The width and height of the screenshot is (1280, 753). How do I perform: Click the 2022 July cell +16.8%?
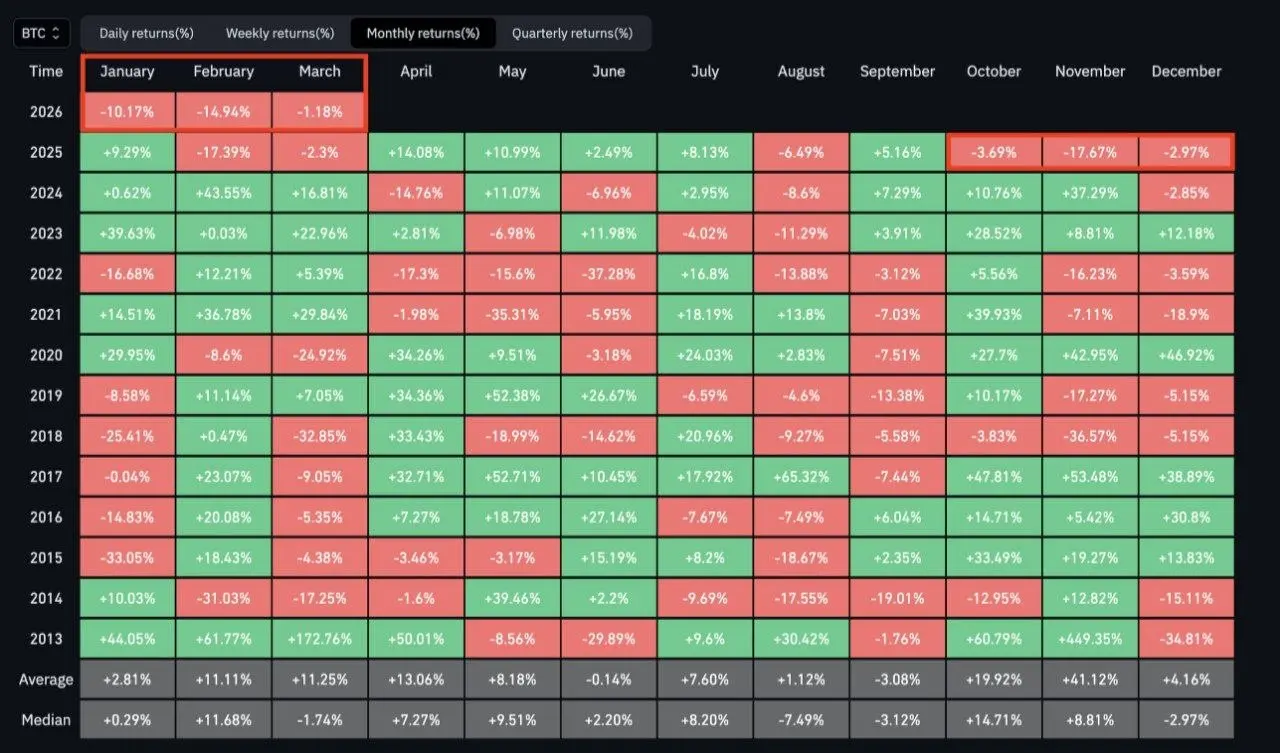coord(704,274)
